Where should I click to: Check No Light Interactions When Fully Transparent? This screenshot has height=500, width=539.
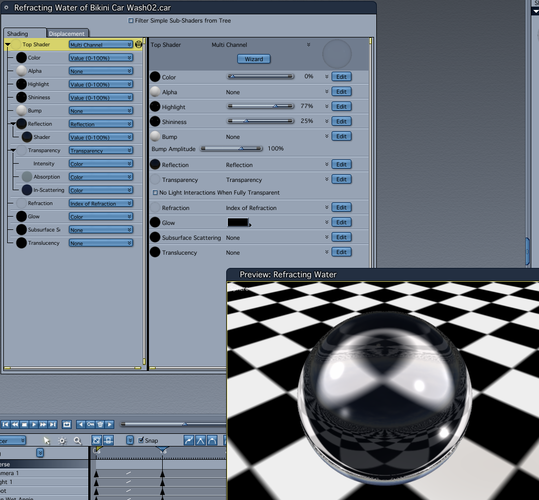tap(155, 193)
